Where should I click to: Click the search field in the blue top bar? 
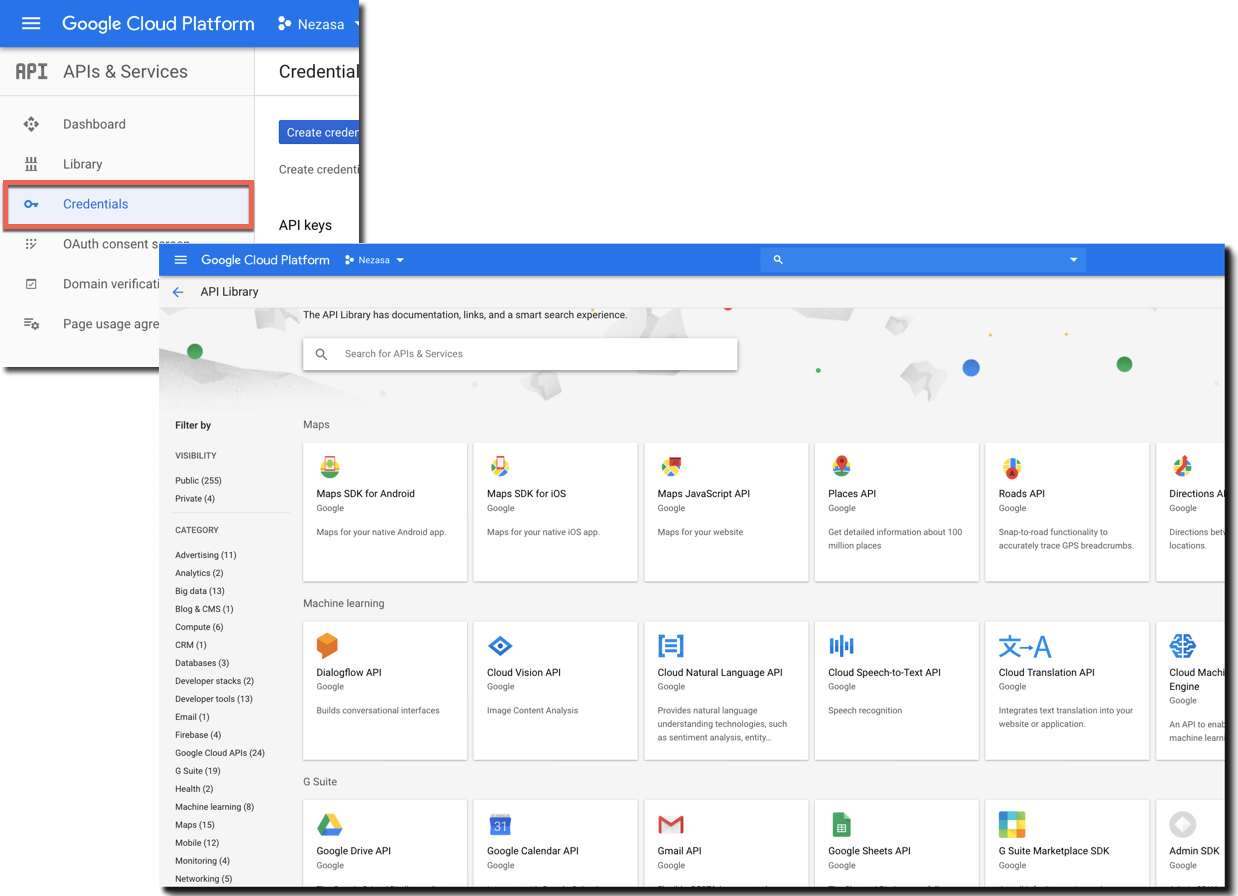922,260
